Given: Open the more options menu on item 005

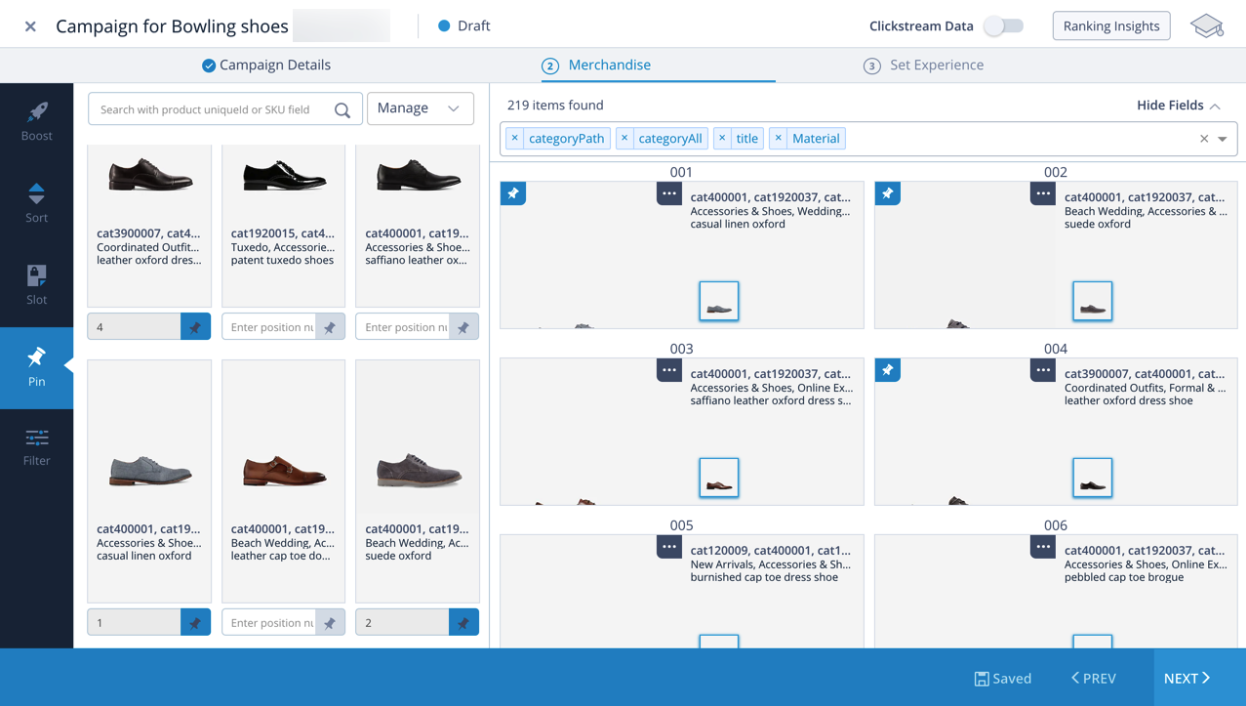Looking at the screenshot, I should click(669, 546).
